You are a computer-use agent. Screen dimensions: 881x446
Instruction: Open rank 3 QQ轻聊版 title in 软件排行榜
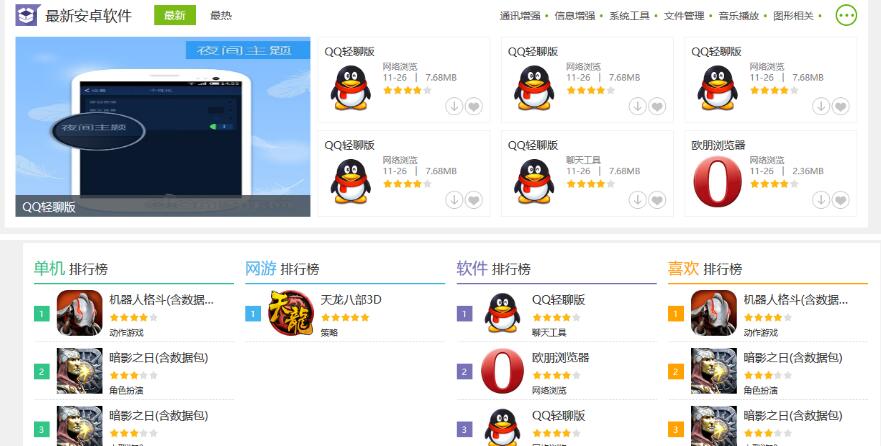pyautogui.click(x=558, y=415)
